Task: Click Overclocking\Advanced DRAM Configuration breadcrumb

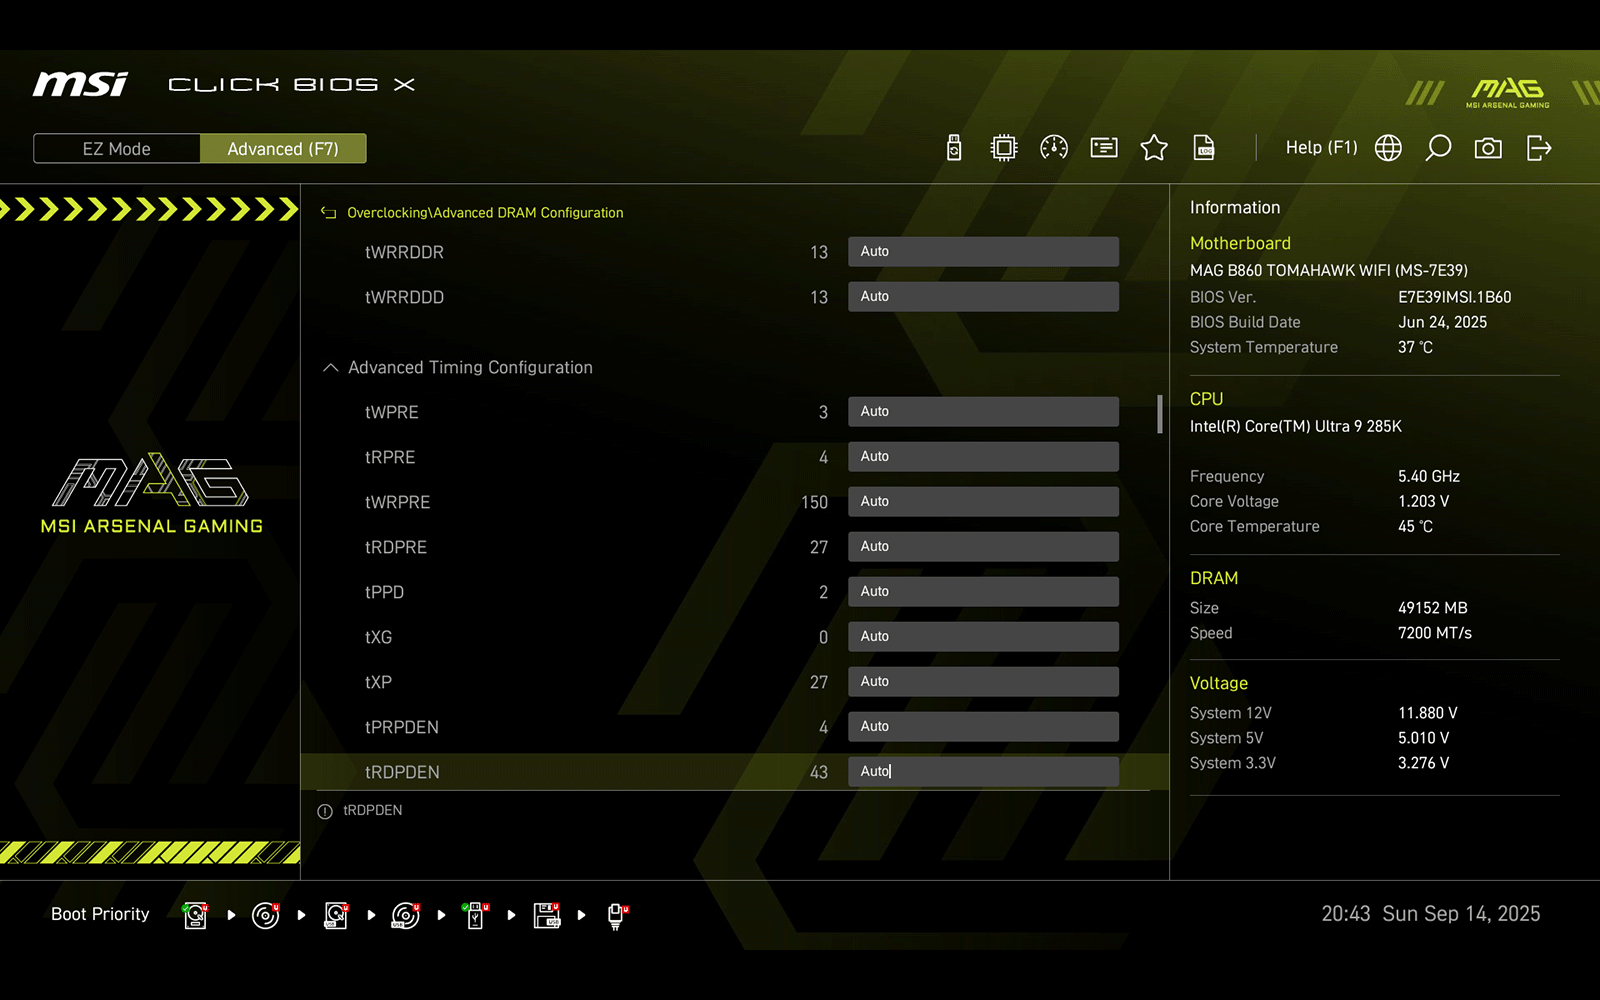Action: (485, 213)
